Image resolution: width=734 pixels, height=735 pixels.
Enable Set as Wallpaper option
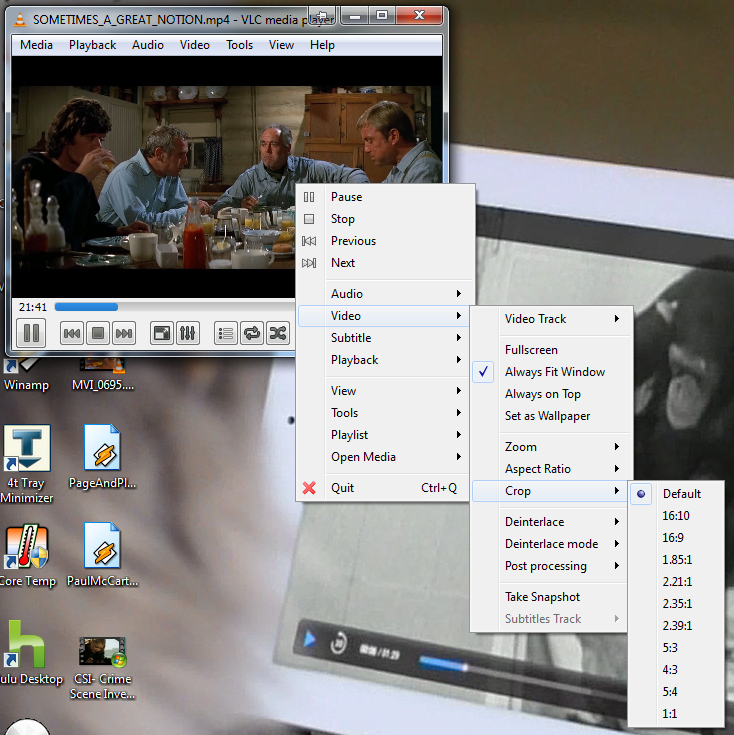coord(552,416)
